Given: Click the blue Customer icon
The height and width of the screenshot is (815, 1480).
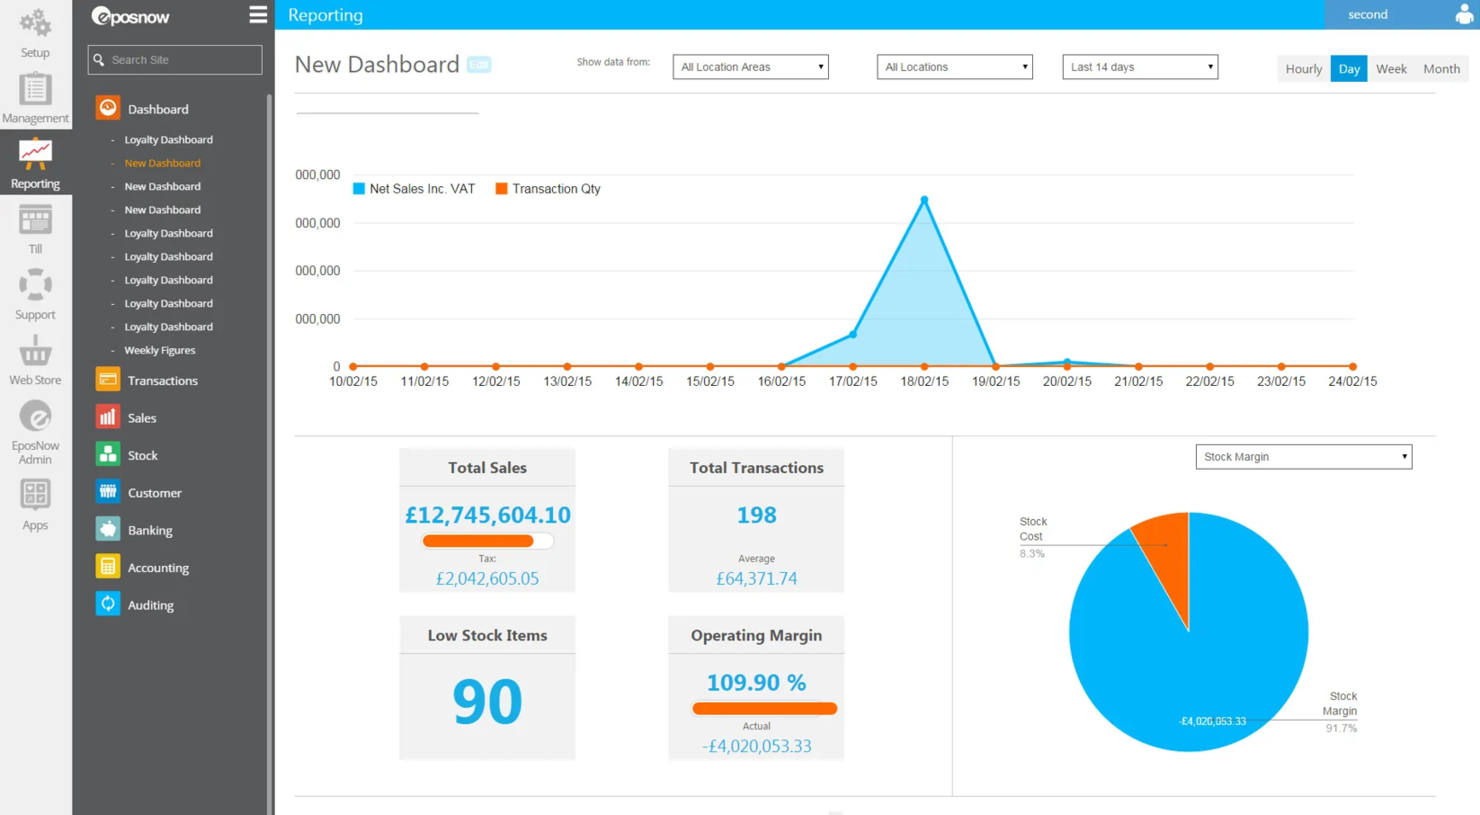Looking at the screenshot, I should [x=107, y=492].
